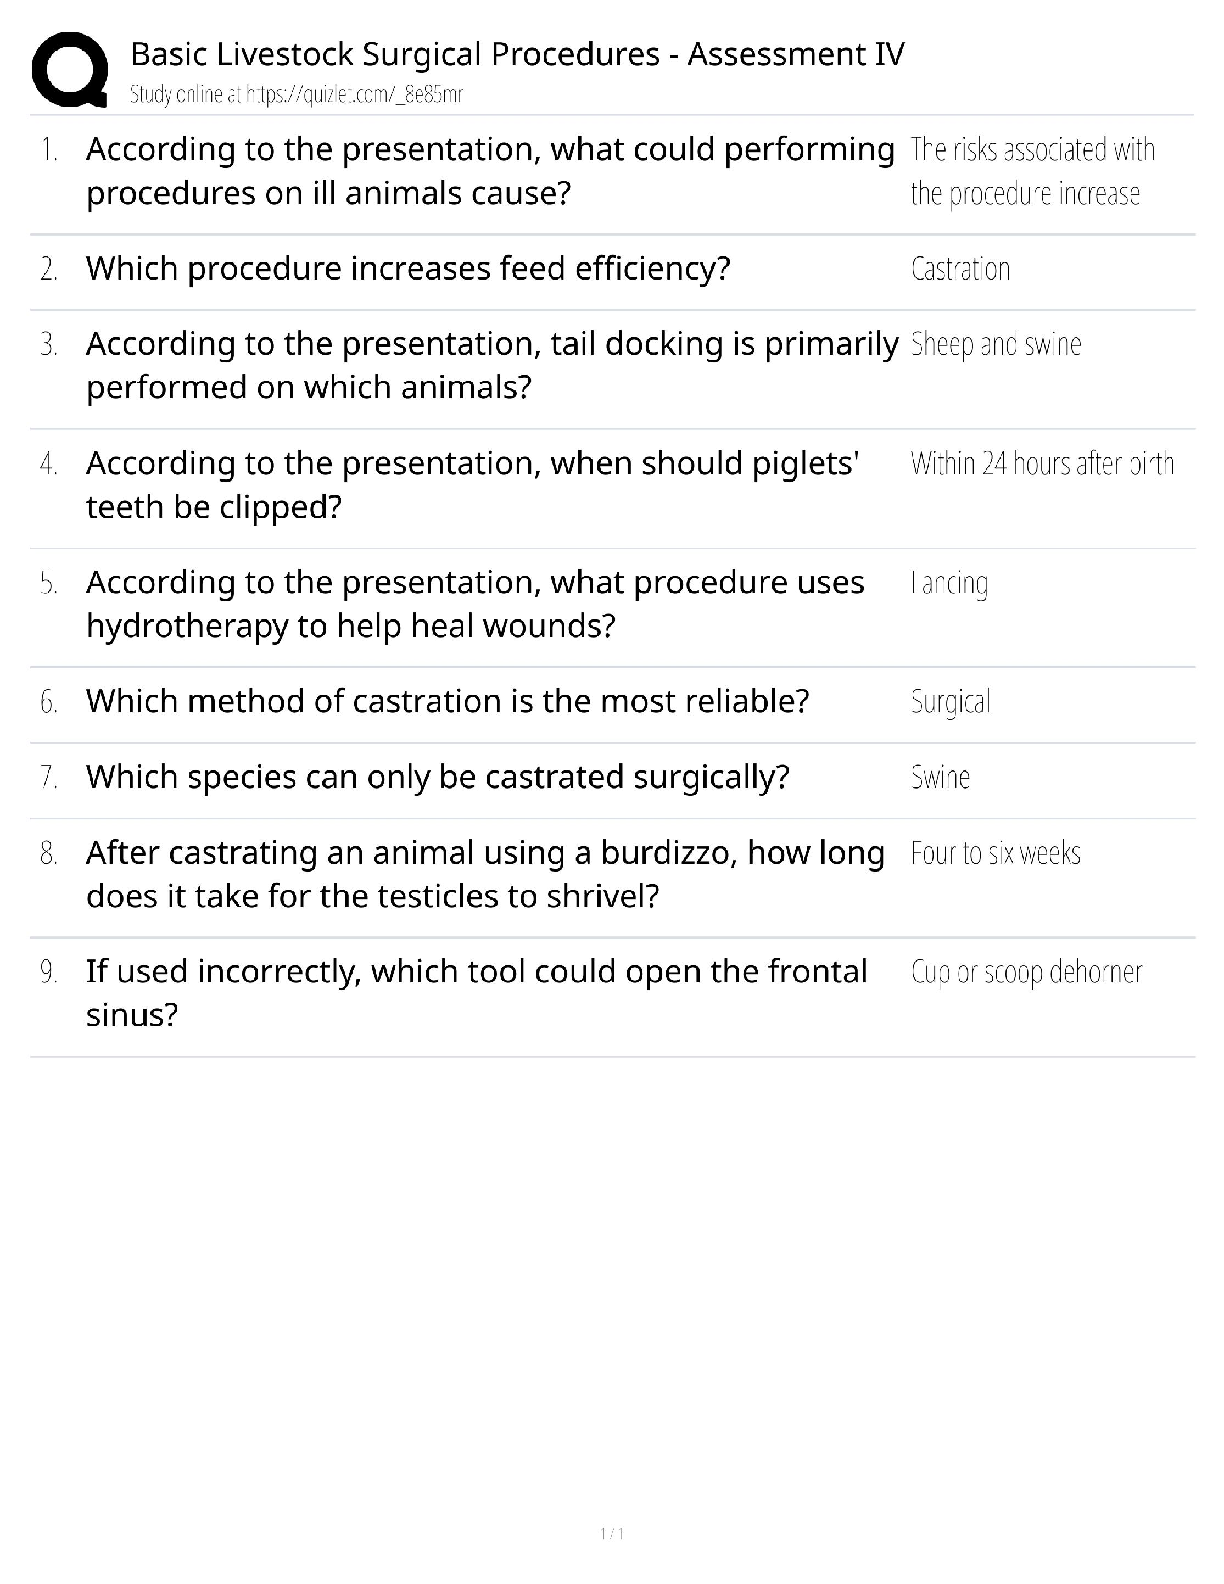Click the 'Swine' answer
Screen dimensions: 1224x1584
point(940,777)
